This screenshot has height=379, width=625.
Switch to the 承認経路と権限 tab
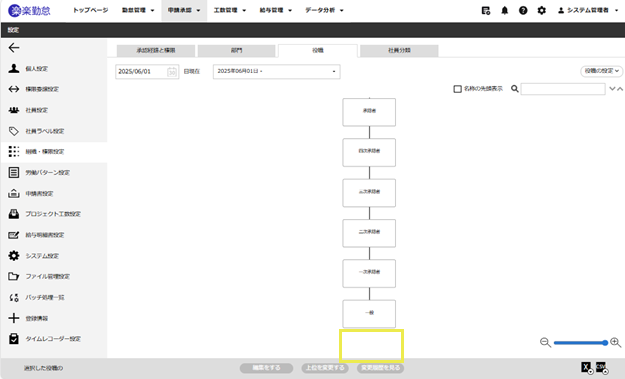[x=156, y=51]
